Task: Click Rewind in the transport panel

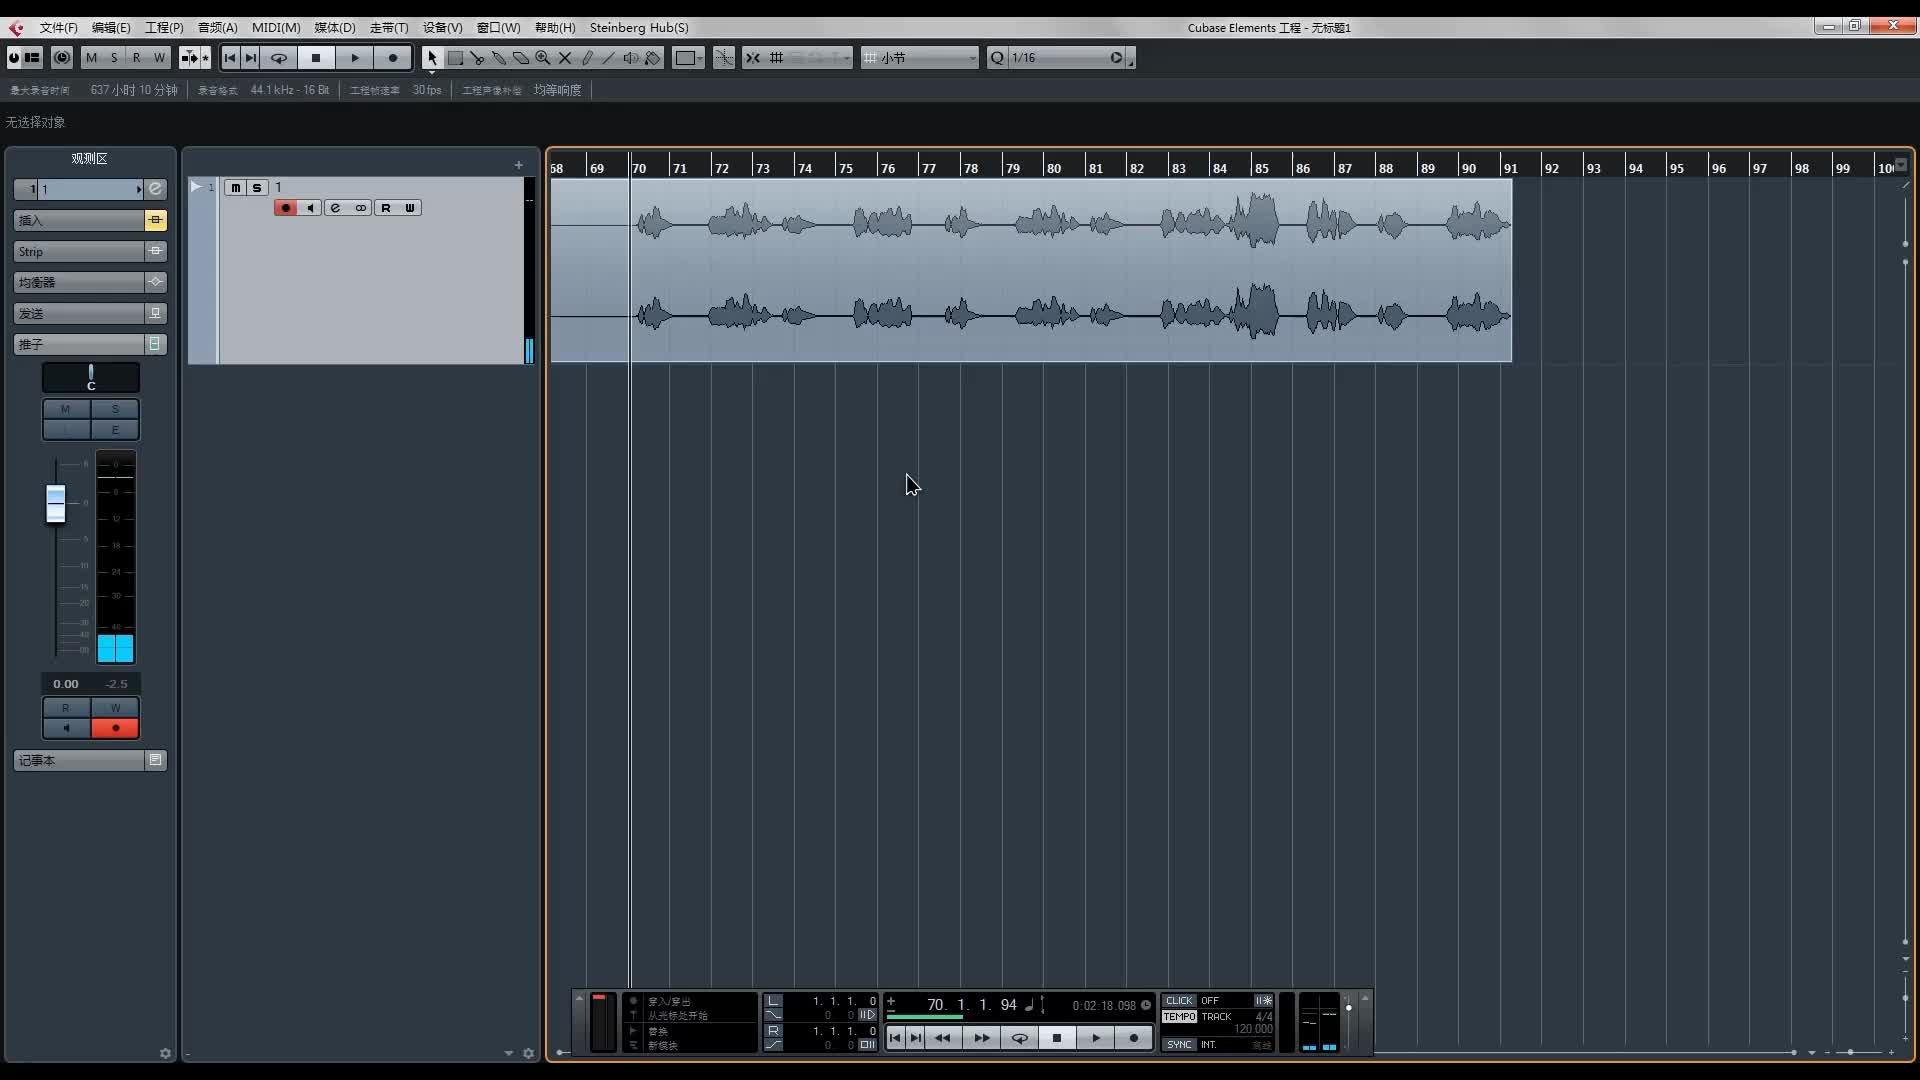Action: click(942, 1038)
